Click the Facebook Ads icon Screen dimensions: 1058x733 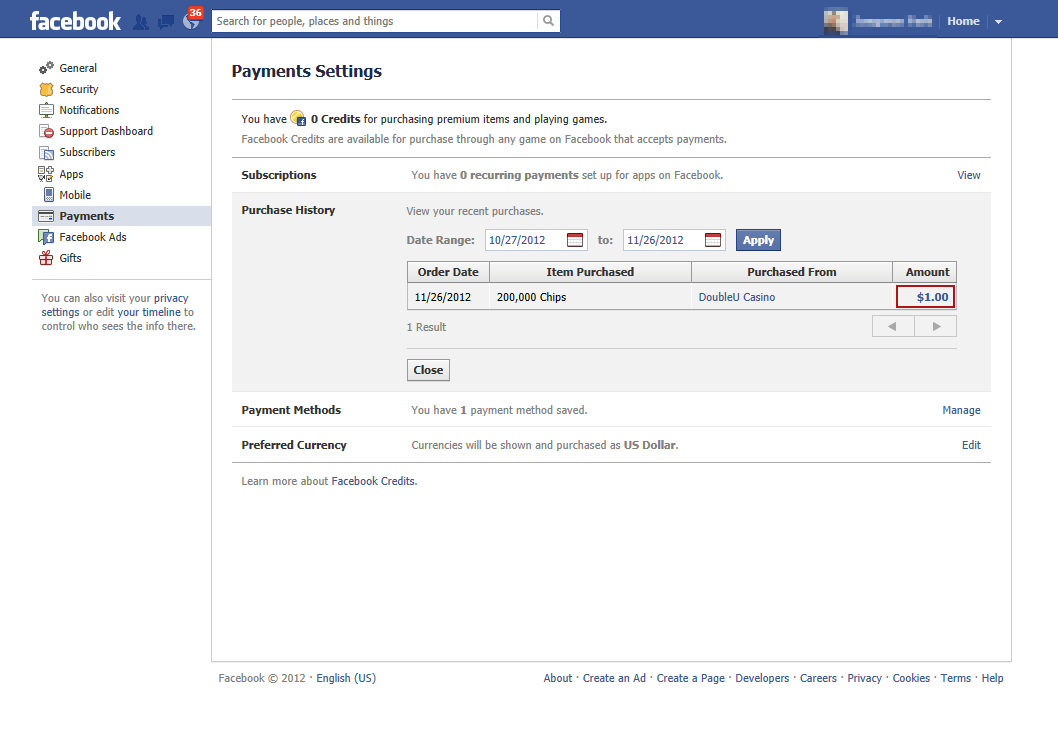click(x=46, y=237)
